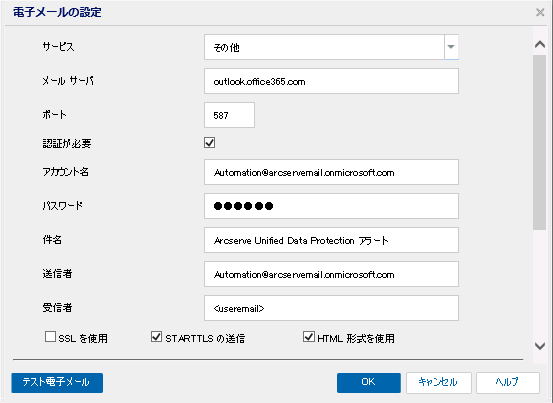Click the 送信者 sender field
The image size is (553, 403).
[331, 274]
